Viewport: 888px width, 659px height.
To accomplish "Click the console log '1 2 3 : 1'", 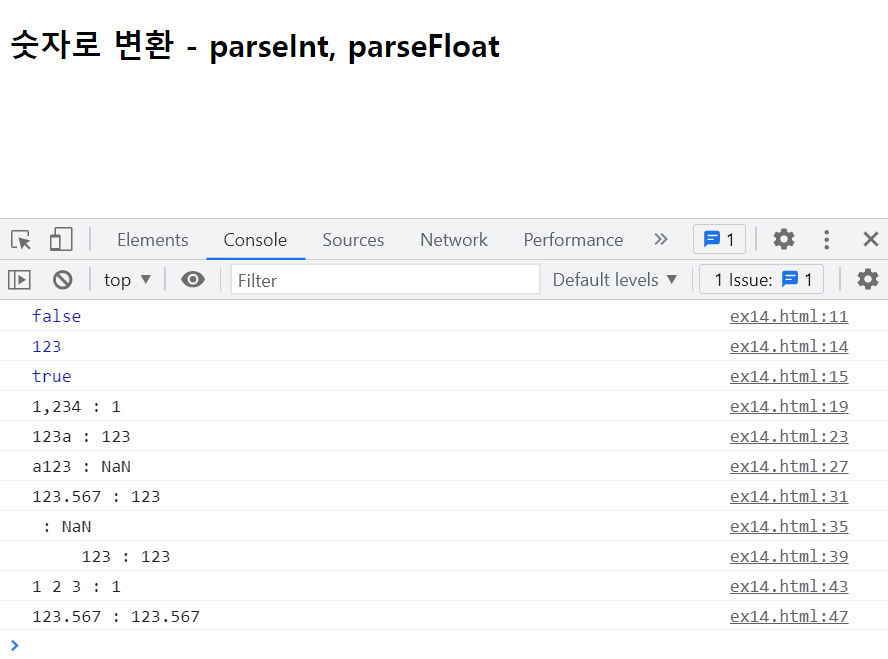I will click(76, 587).
